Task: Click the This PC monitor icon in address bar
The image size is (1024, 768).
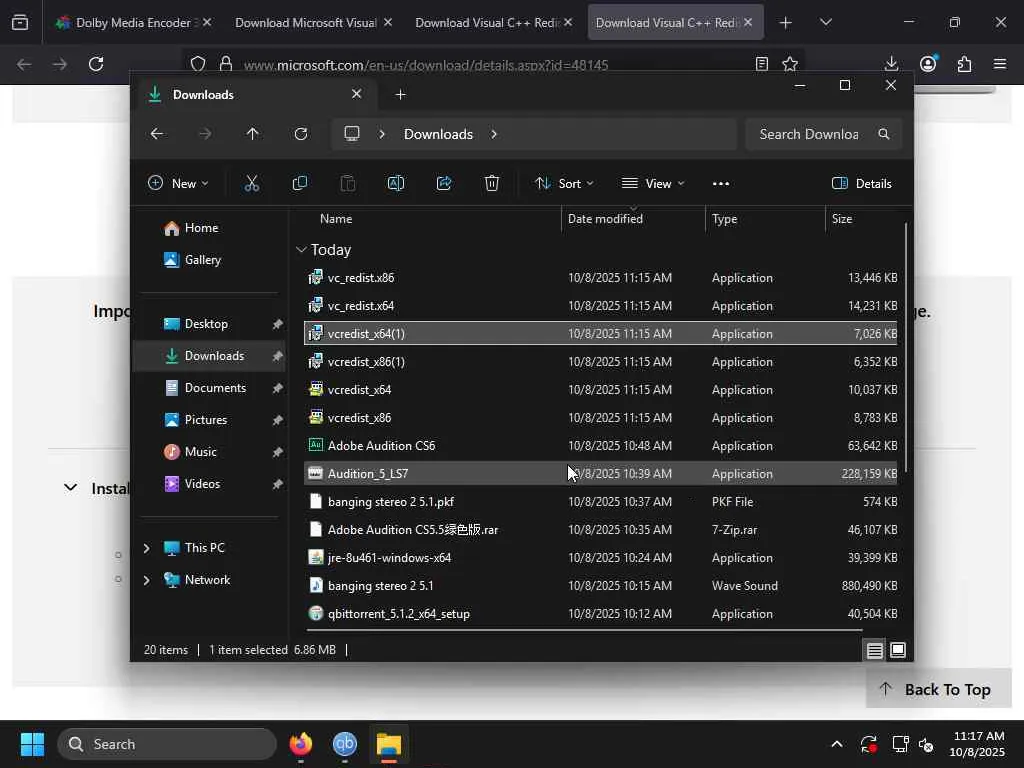Action: point(352,134)
